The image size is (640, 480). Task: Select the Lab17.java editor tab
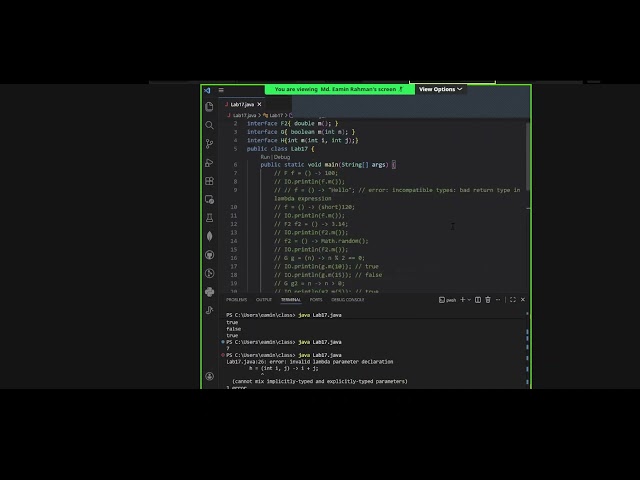click(242, 104)
